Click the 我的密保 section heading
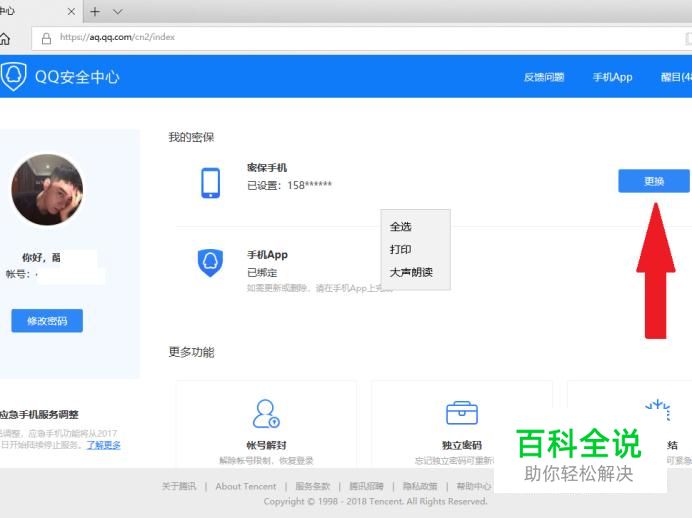The image size is (692, 518). coord(191,137)
